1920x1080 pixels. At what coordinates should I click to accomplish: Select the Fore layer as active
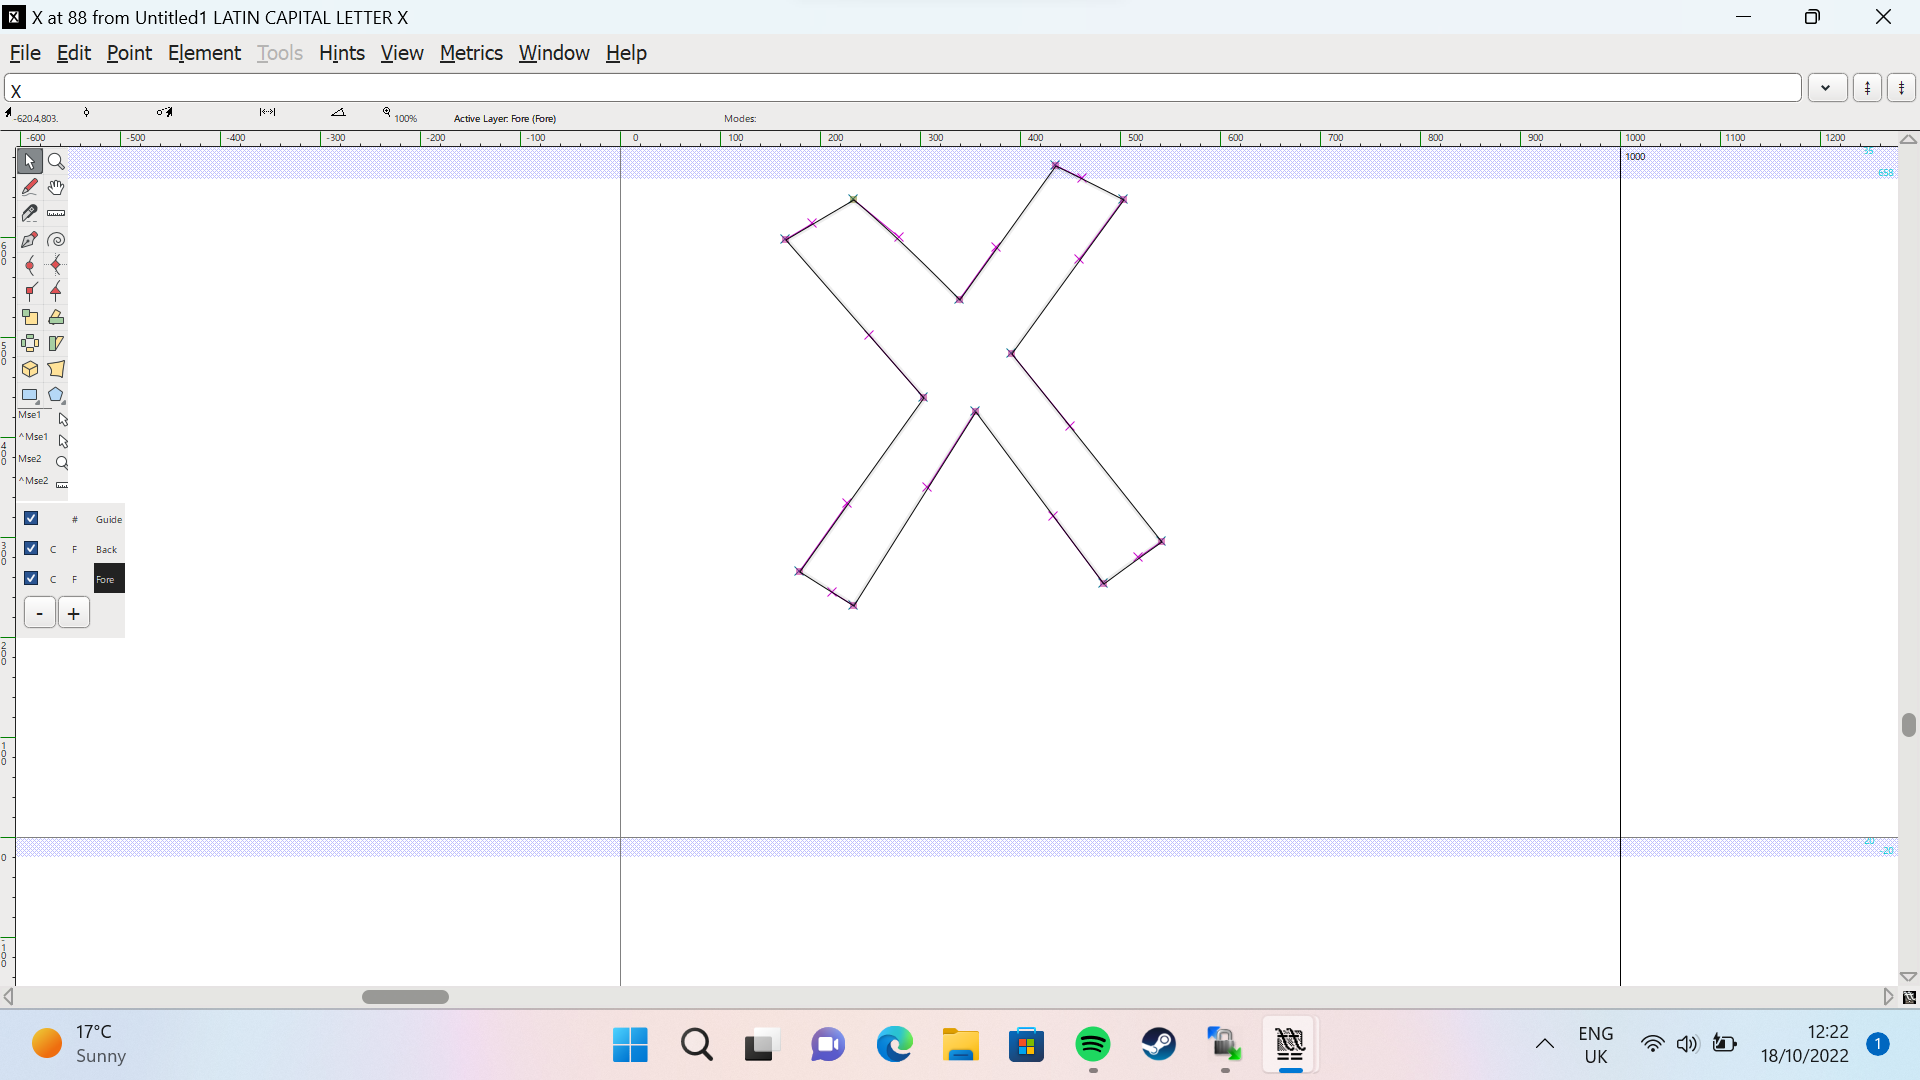pos(109,579)
